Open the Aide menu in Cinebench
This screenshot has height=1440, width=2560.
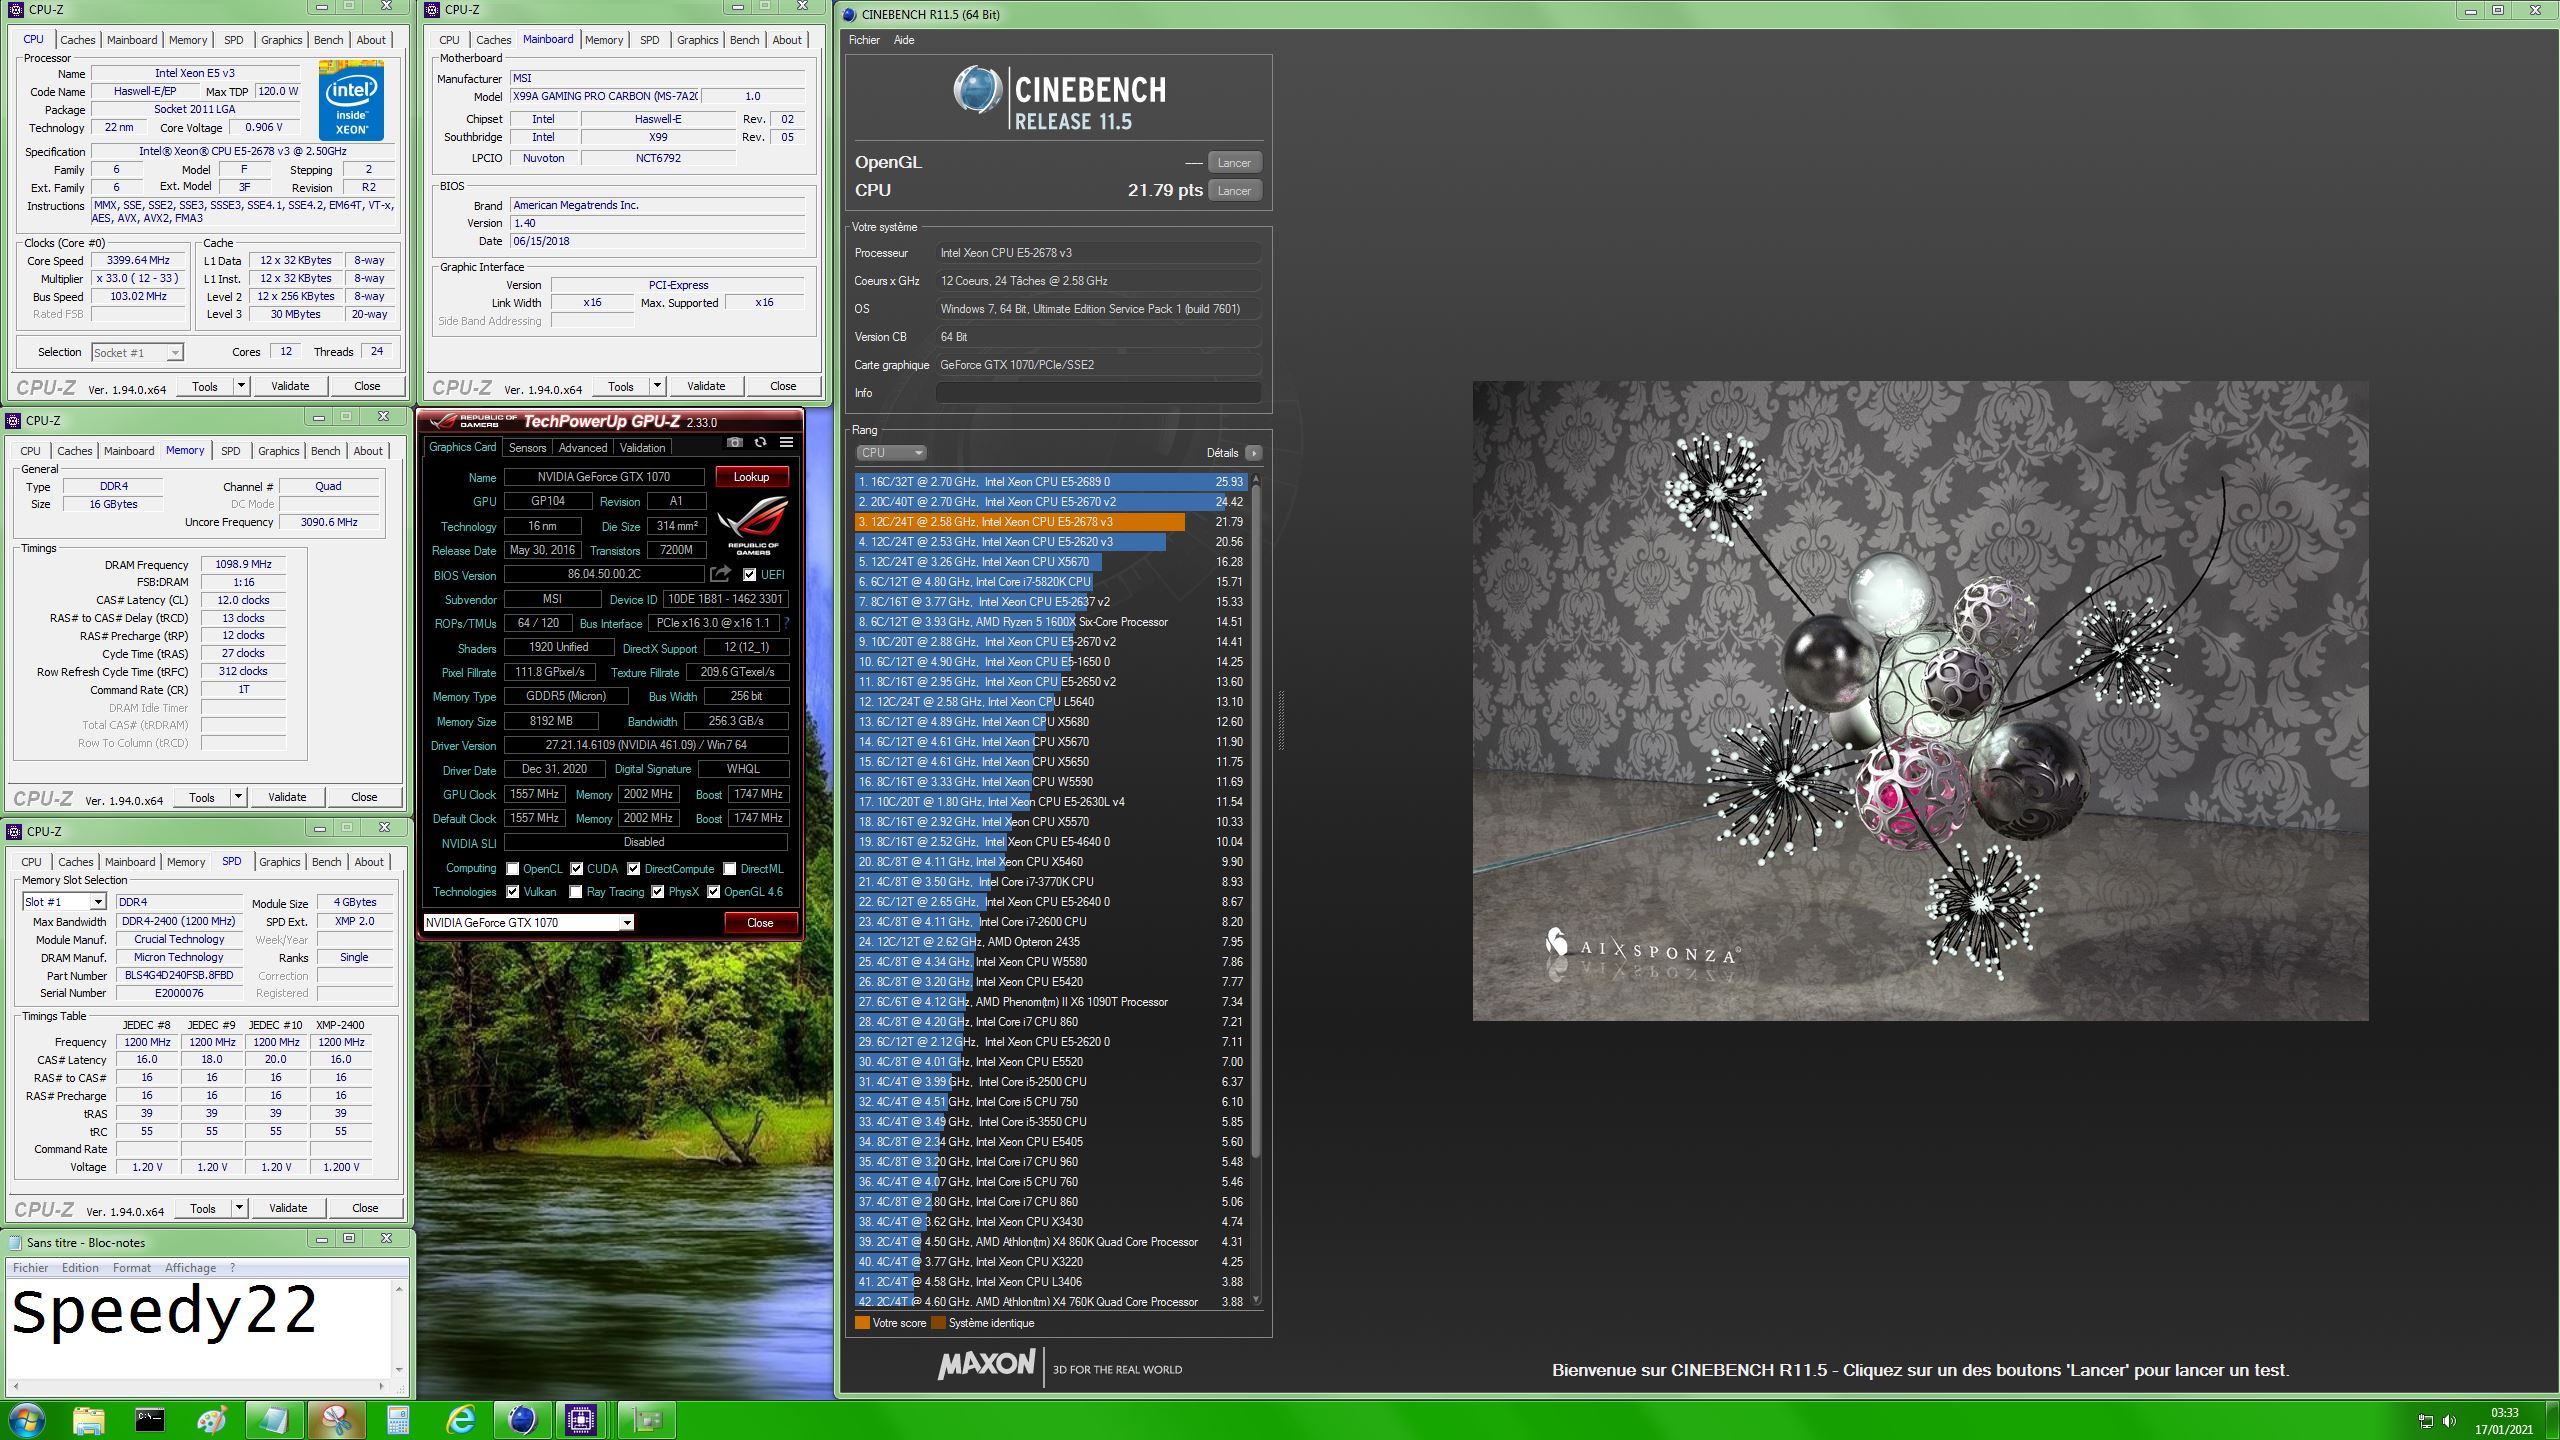click(x=904, y=40)
